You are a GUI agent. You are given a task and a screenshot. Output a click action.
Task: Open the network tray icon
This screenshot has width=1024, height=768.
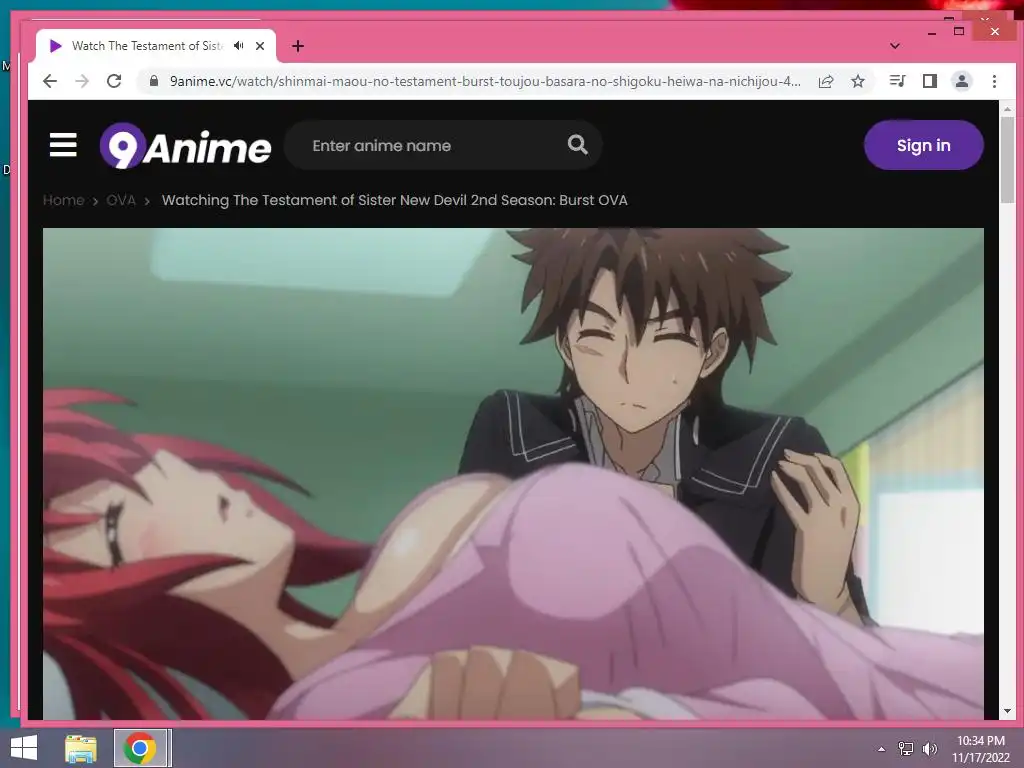point(906,749)
